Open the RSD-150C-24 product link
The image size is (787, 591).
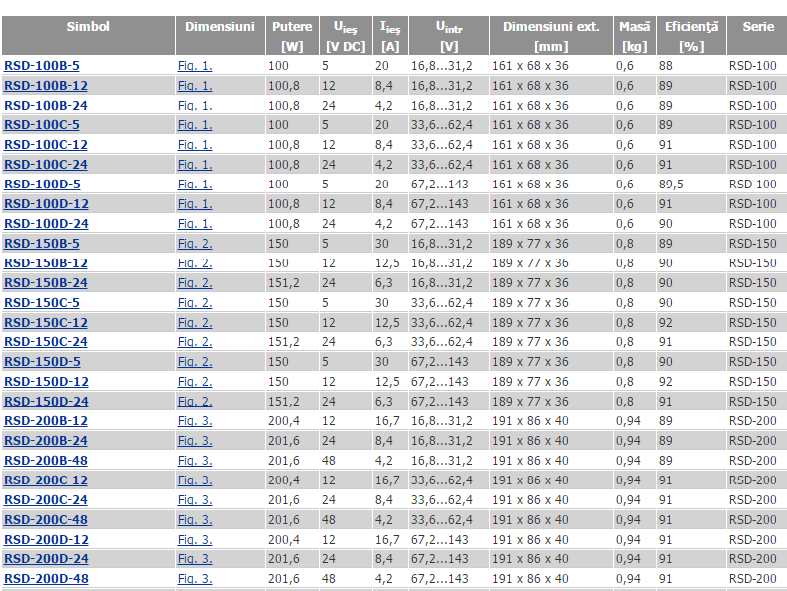[x=46, y=342]
